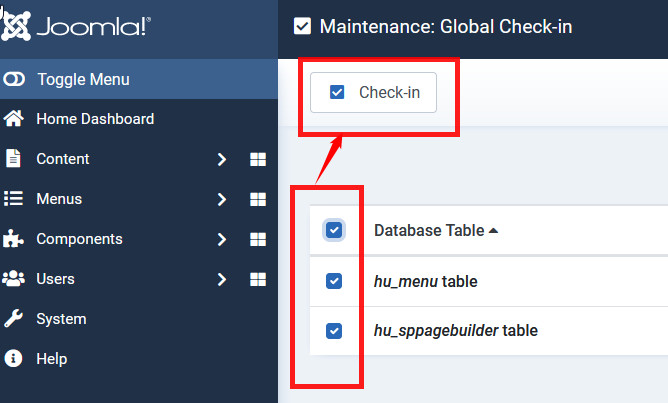Open the Users dashboard grid icon
Viewport: 668px width, 403px height.
(257, 279)
